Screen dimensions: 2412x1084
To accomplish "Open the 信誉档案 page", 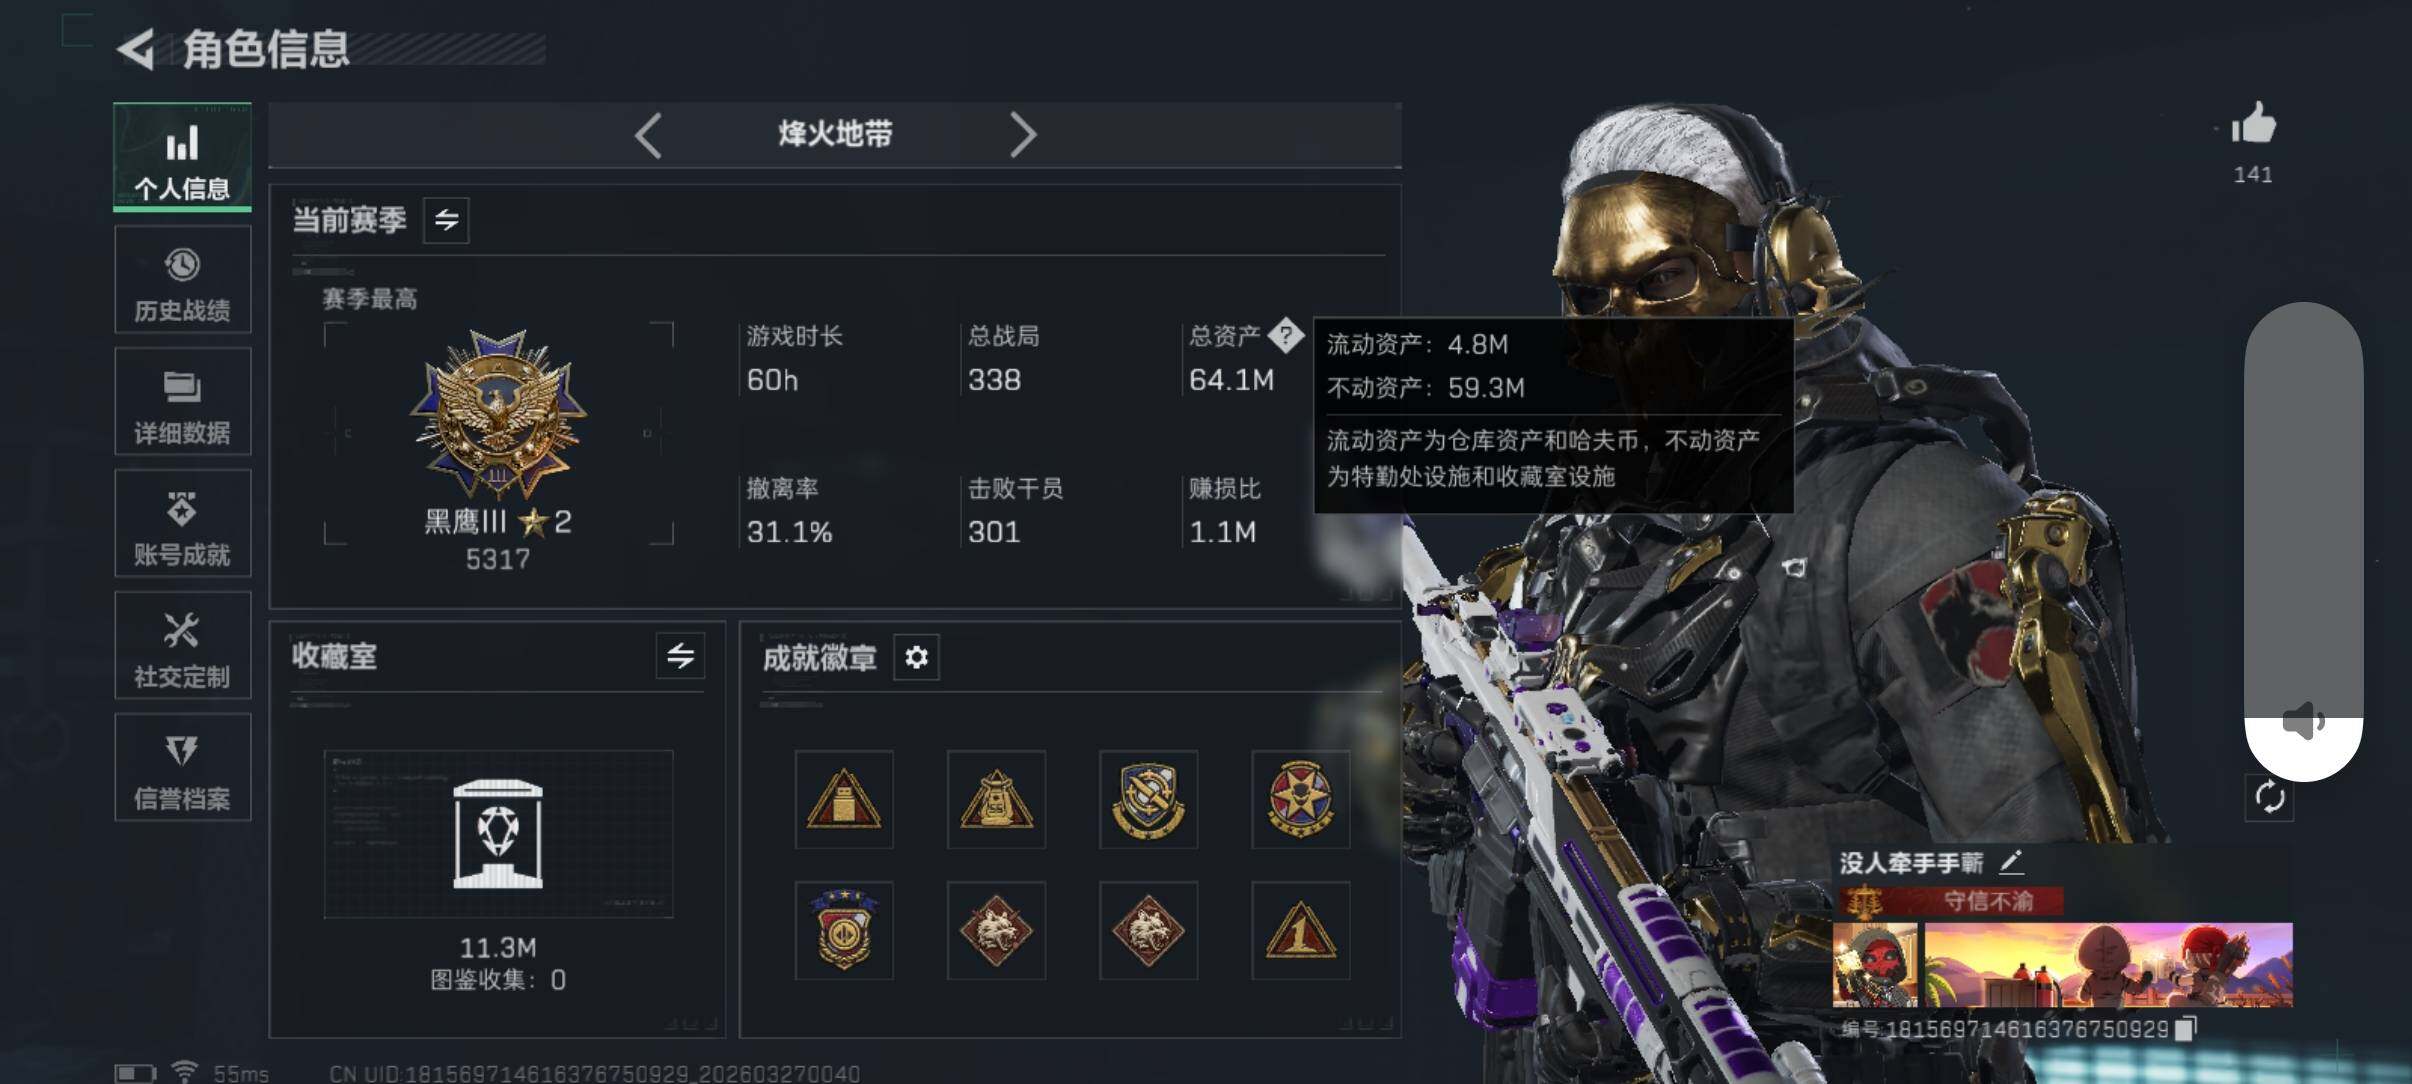I will pyautogui.click(x=182, y=767).
